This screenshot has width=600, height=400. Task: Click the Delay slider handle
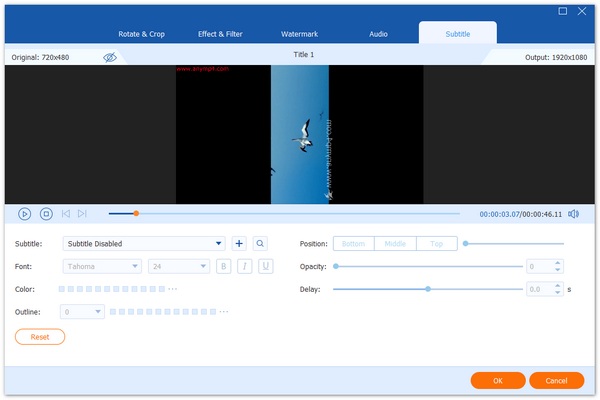pyautogui.click(x=428, y=289)
